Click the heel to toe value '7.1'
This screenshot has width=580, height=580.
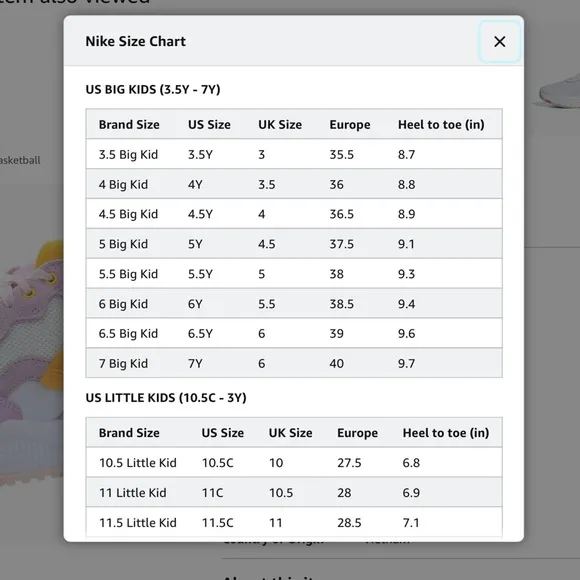[411, 522]
